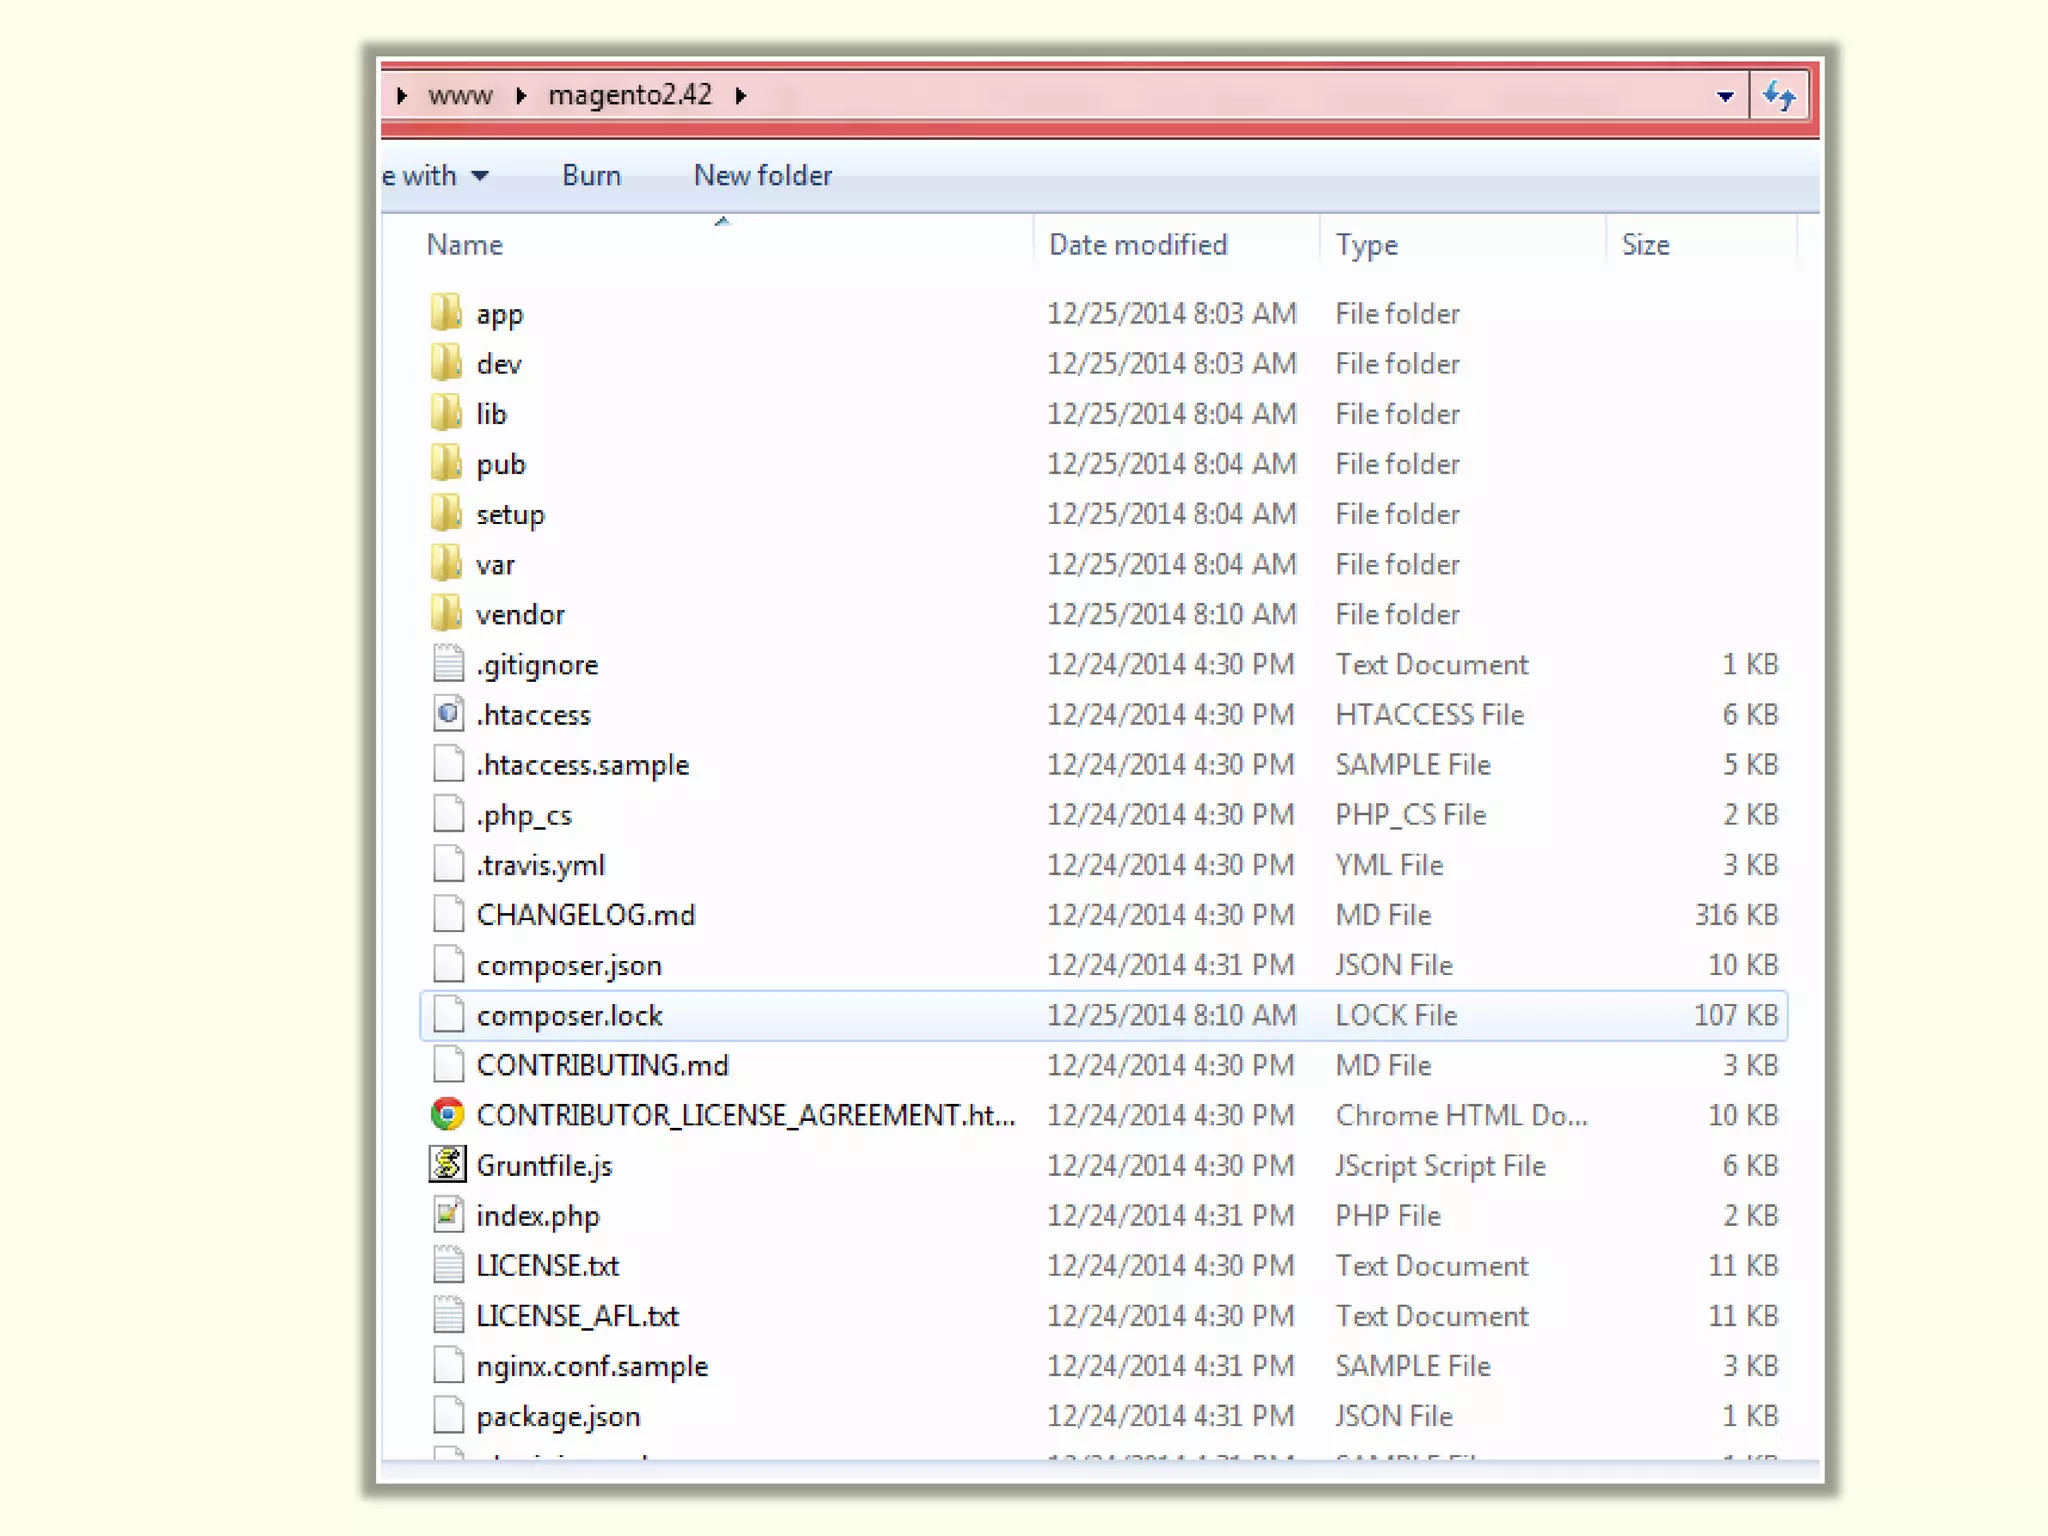Click 'PHP_CS File' type cell
This screenshot has width=2048, height=1536.
pos(1410,815)
